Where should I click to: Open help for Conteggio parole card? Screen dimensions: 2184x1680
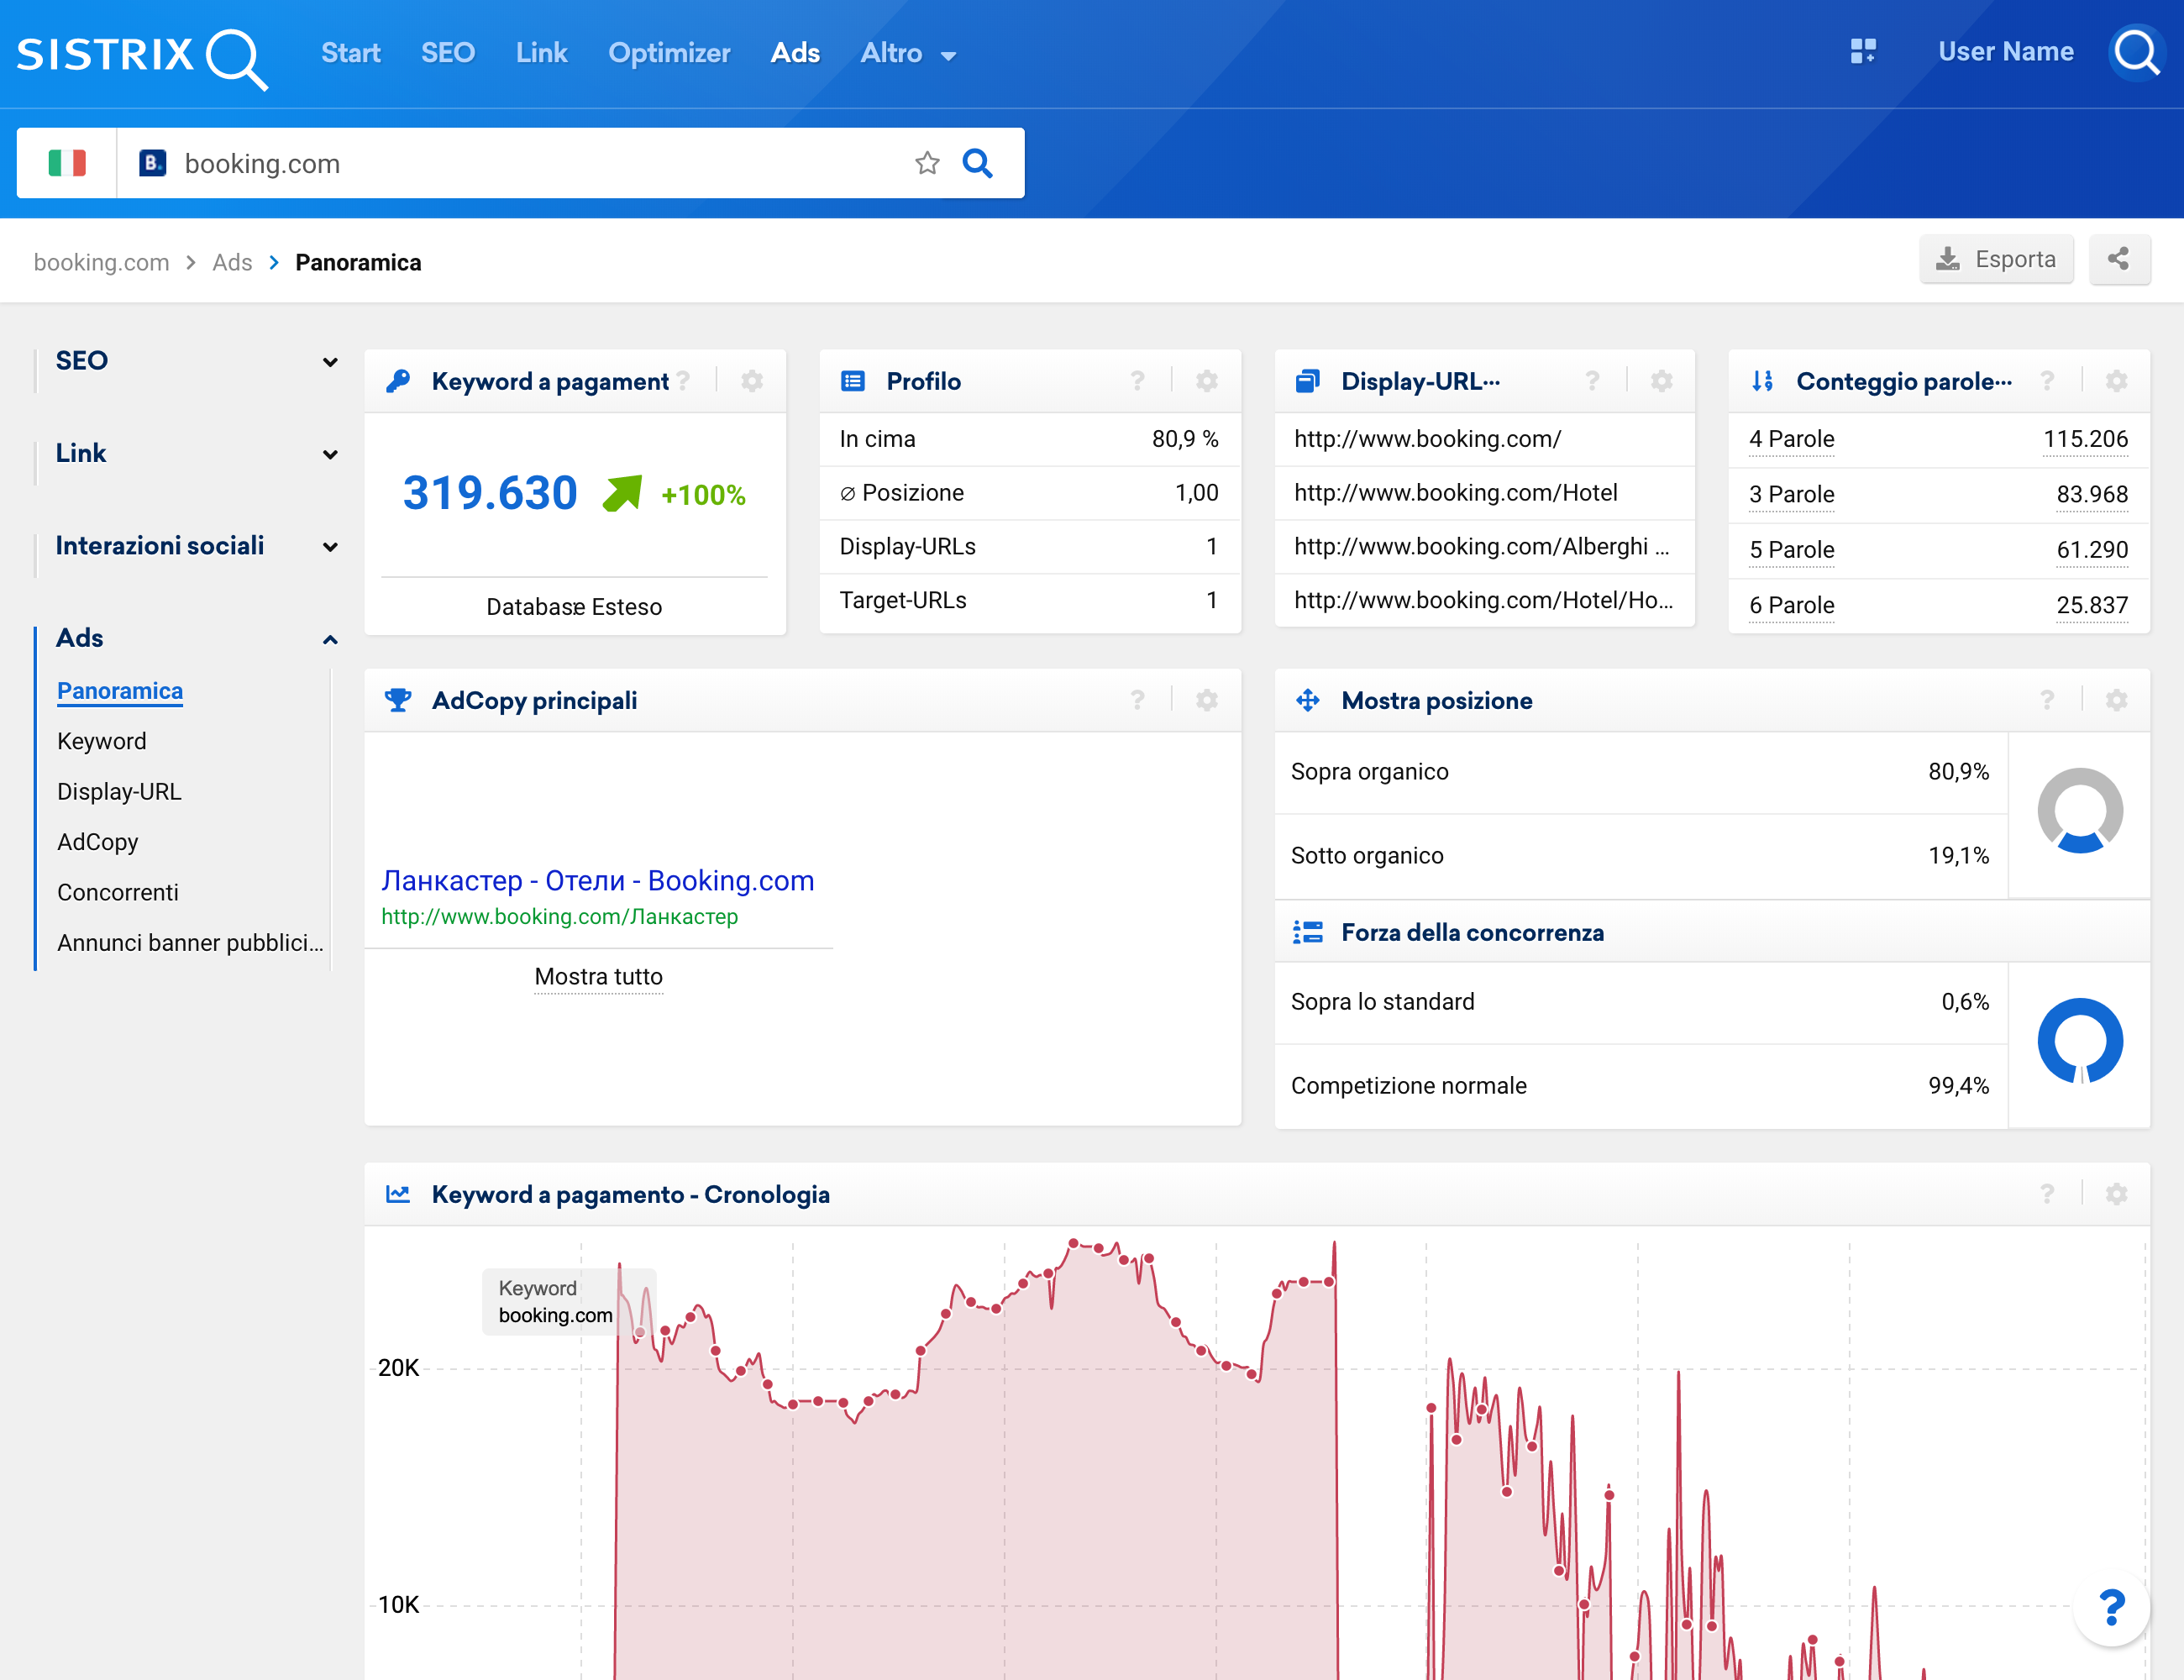click(2047, 381)
